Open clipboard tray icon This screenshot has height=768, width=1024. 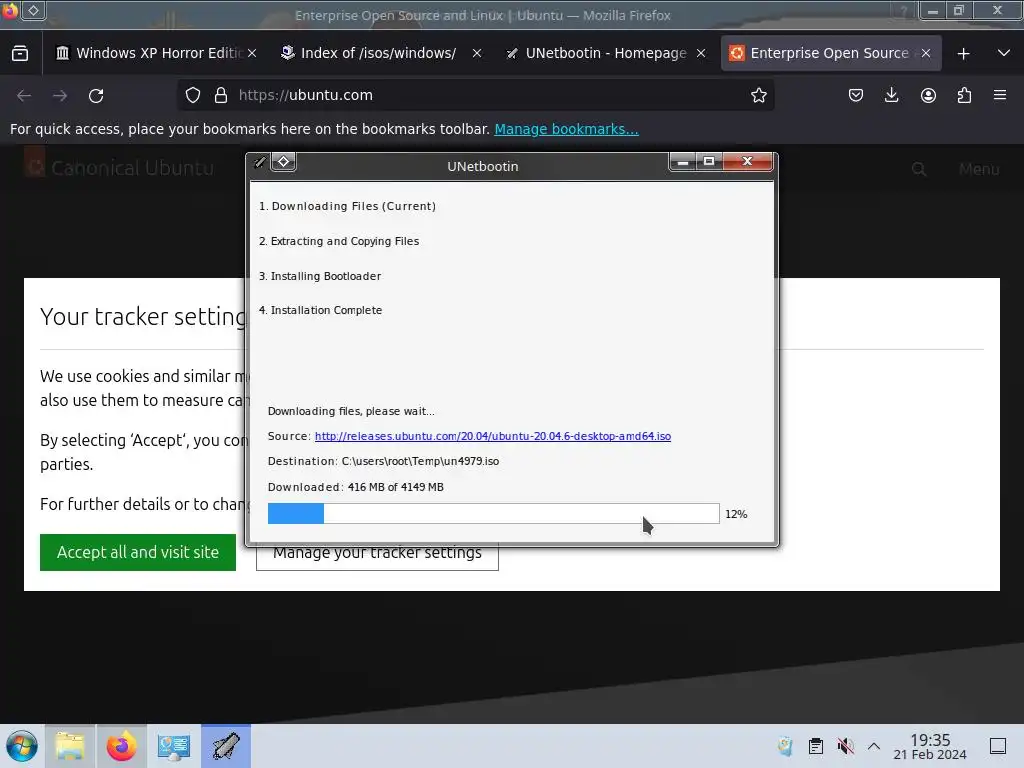[816, 746]
